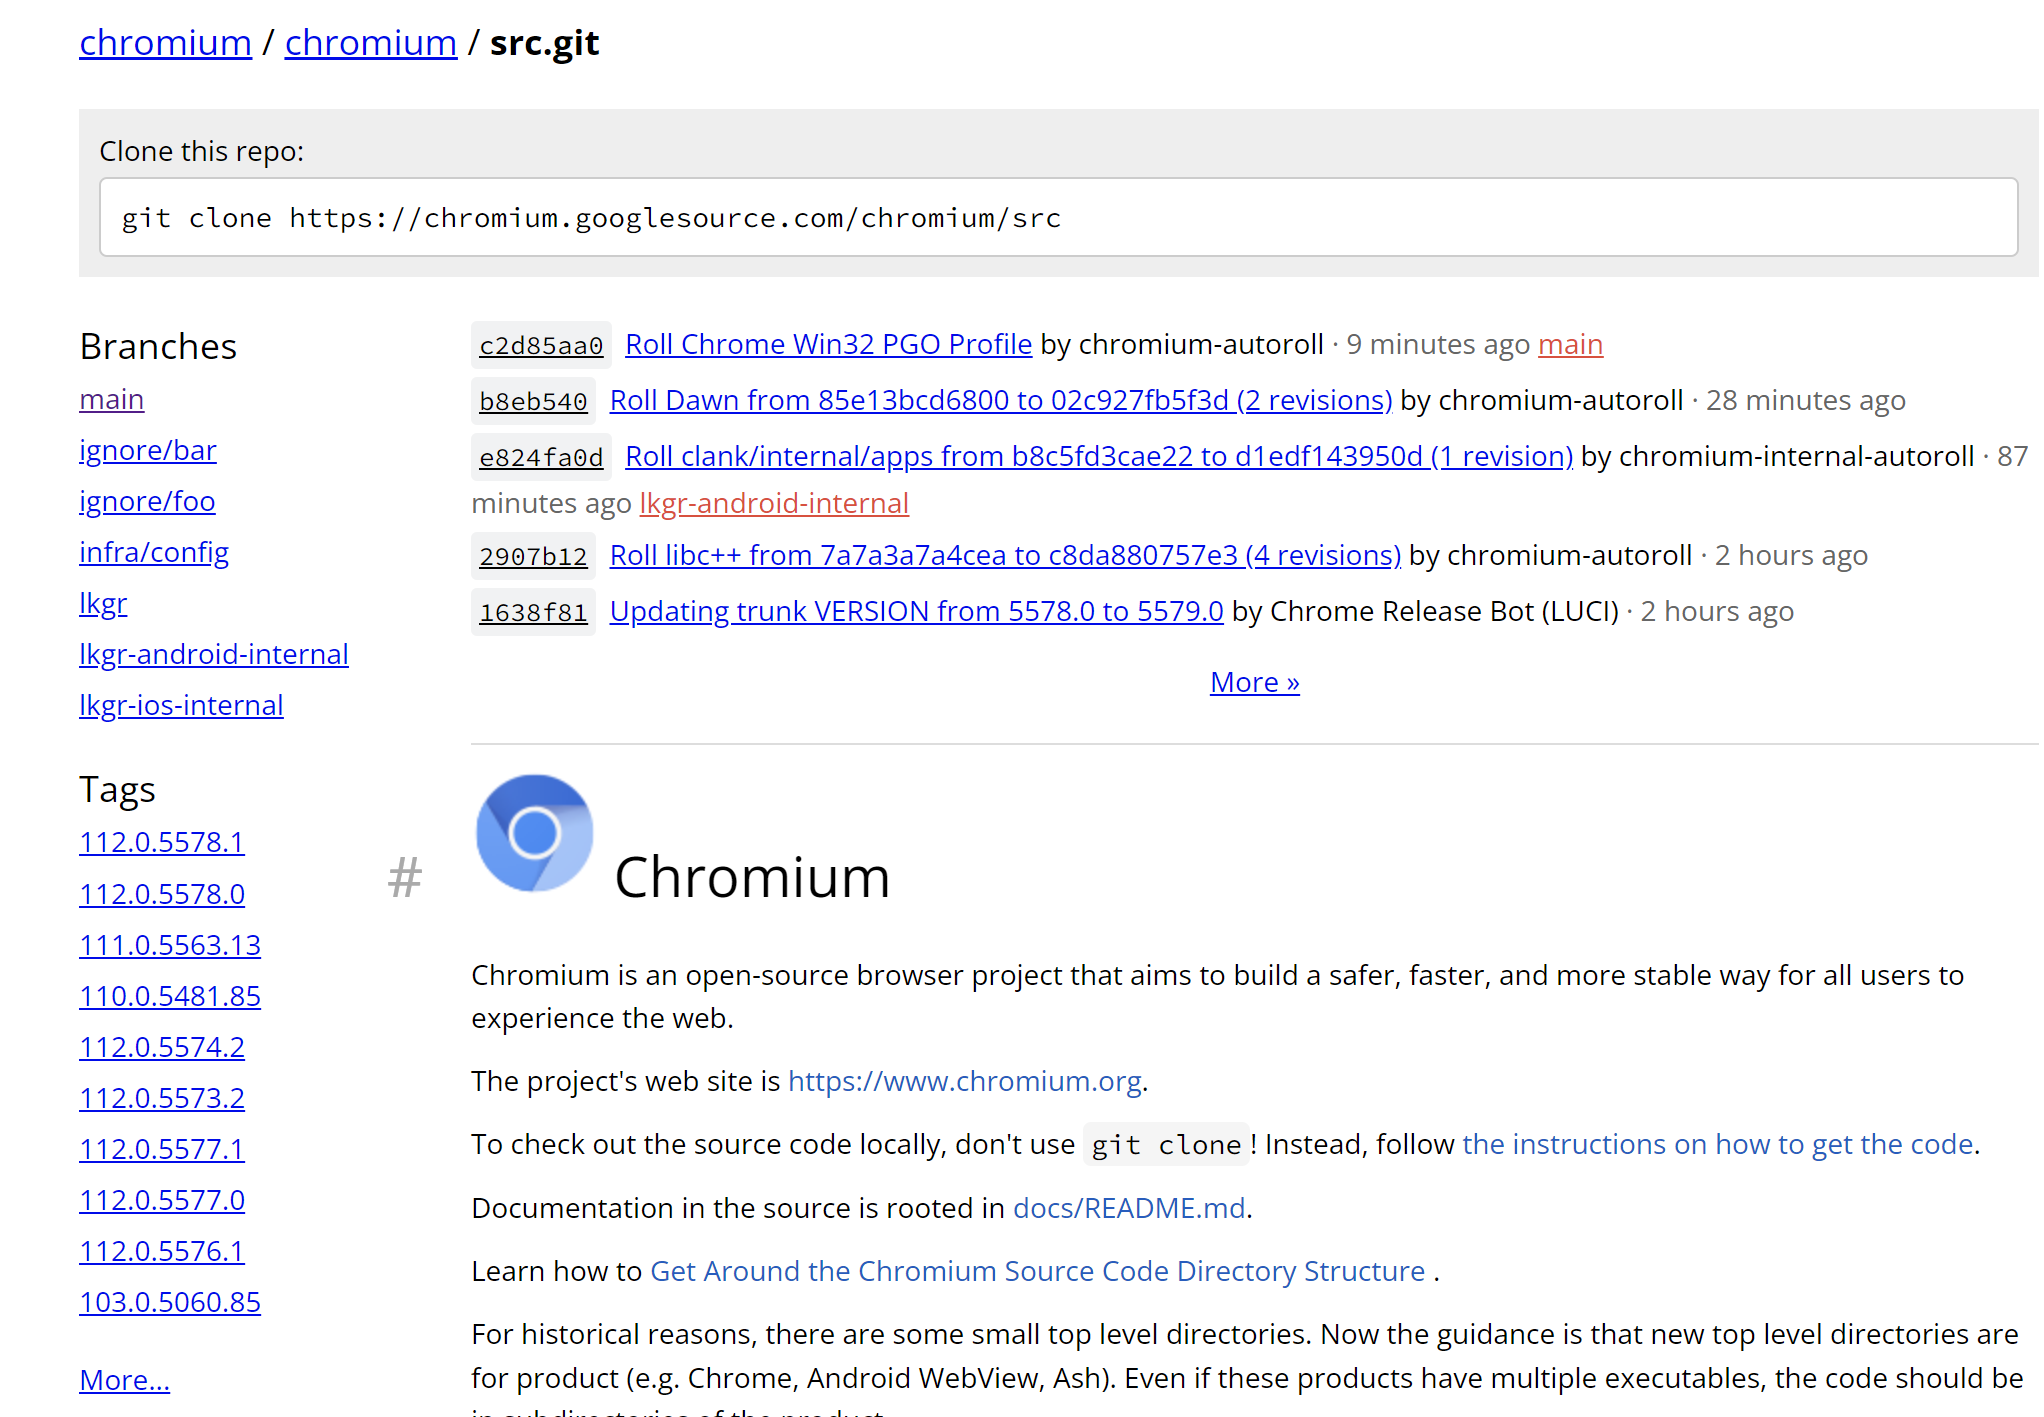
Task: Expand commits list with More » link
Action: (x=1254, y=682)
